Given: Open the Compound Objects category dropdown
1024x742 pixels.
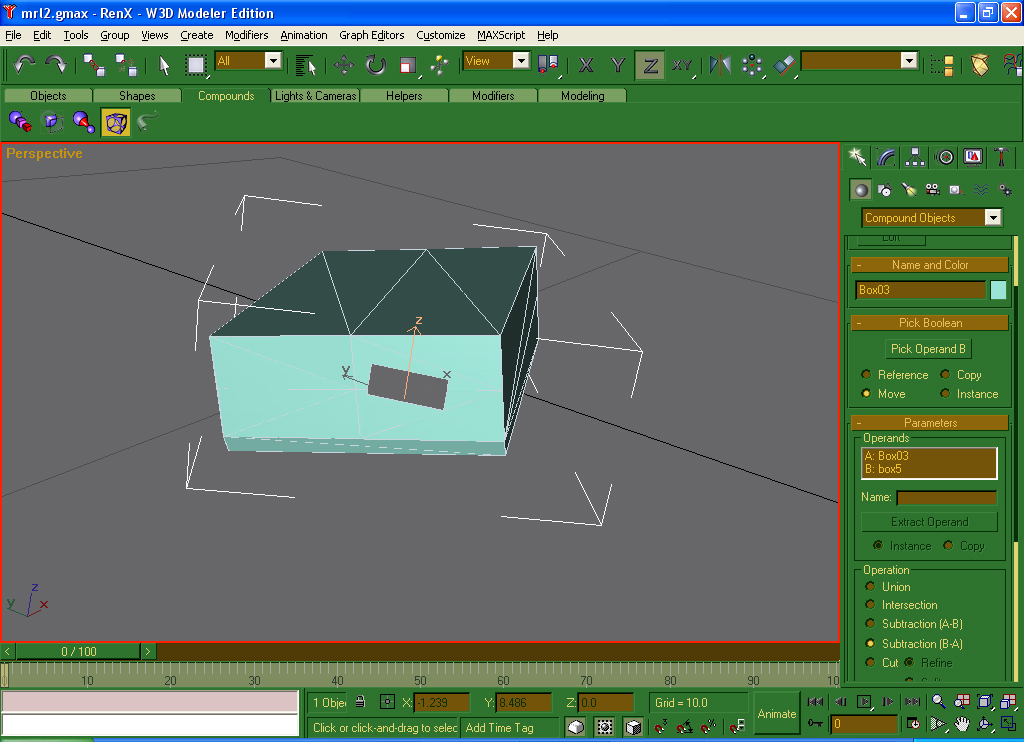Looking at the screenshot, I should [992, 218].
